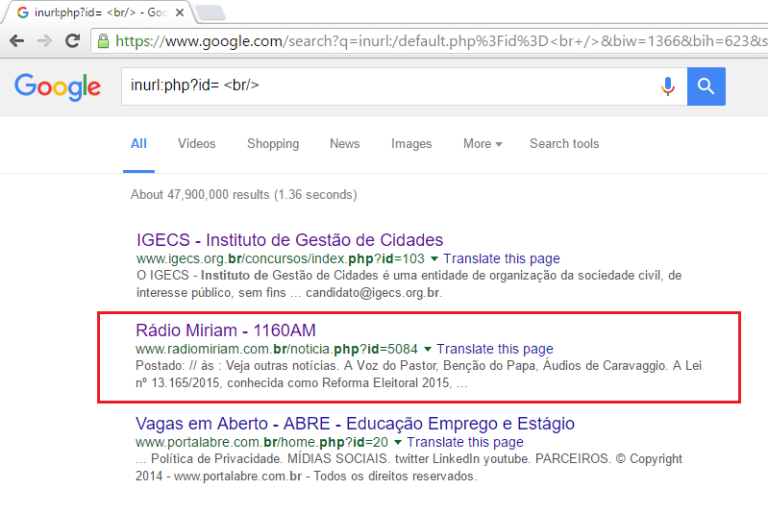Switch to the Images tab
Image resolution: width=768 pixels, height=514 pixels.
[x=411, y=144]
